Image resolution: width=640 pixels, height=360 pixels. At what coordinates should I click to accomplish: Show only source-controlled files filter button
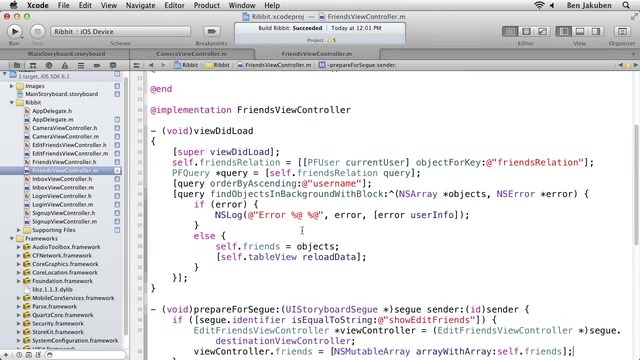click(29, 355)
